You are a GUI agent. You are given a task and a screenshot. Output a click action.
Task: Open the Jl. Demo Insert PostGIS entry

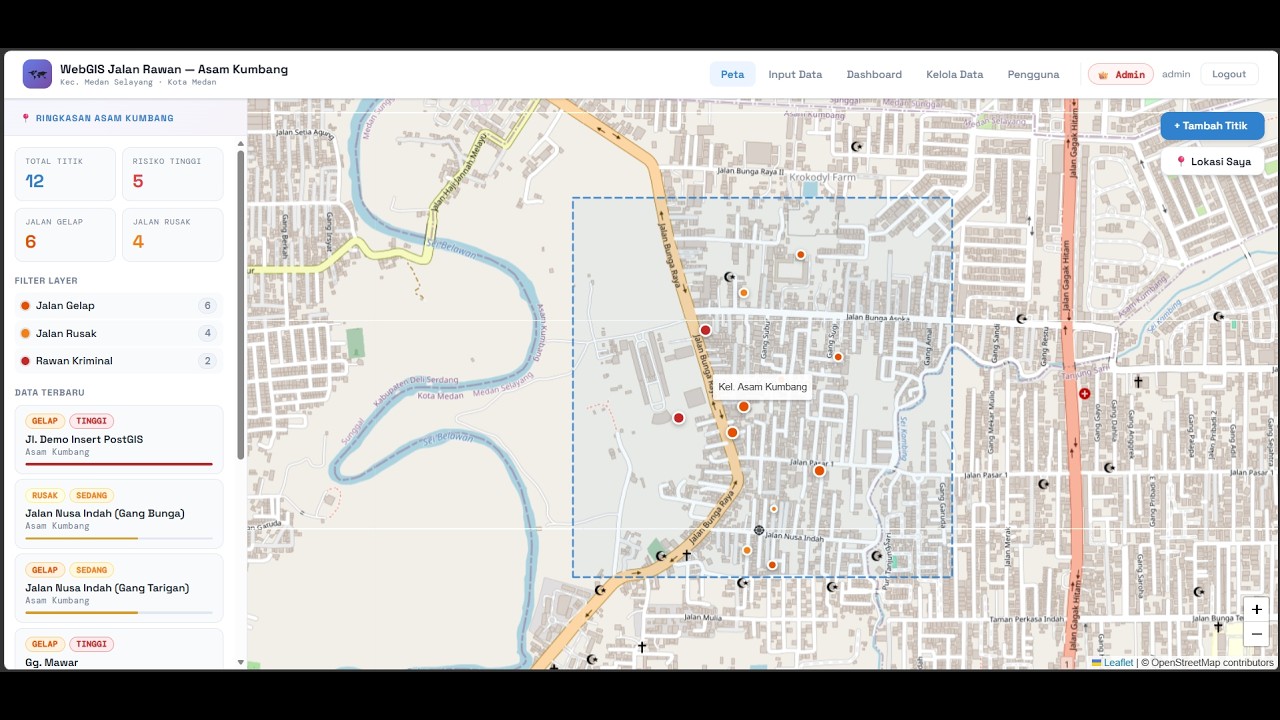[x=119, y=438]
